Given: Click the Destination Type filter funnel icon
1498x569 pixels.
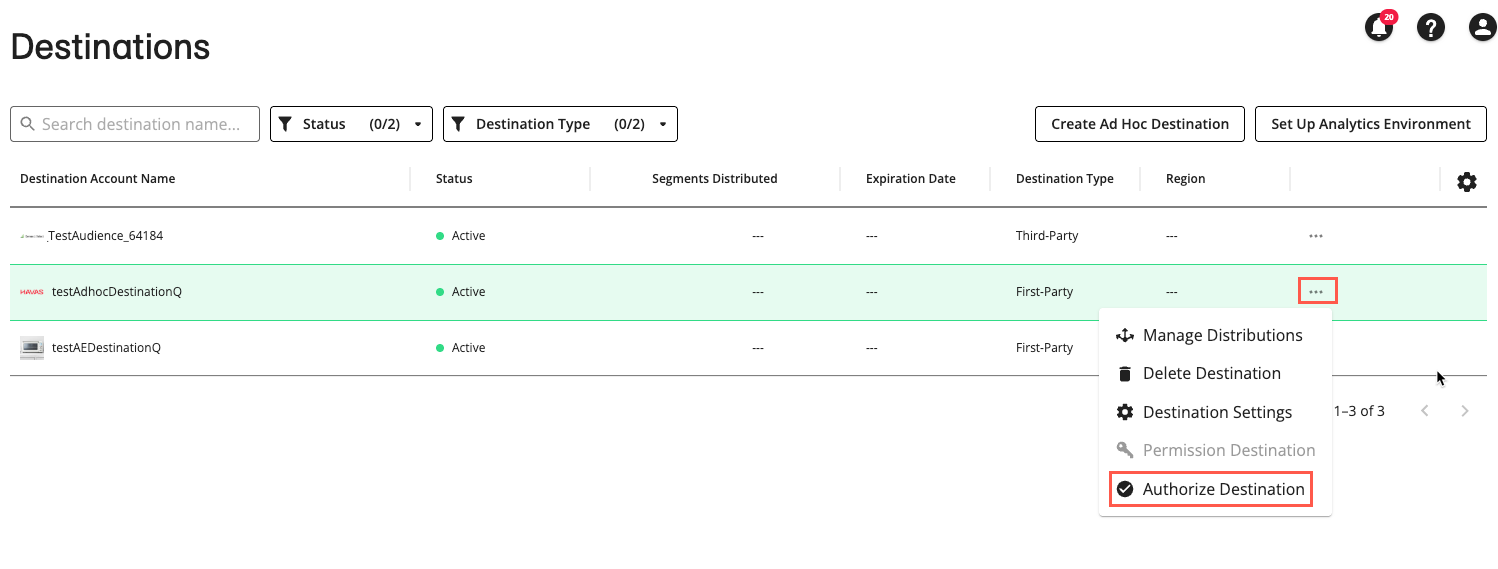Looking at the screenshot, I should pyautogui.click(x=458, y=124).
